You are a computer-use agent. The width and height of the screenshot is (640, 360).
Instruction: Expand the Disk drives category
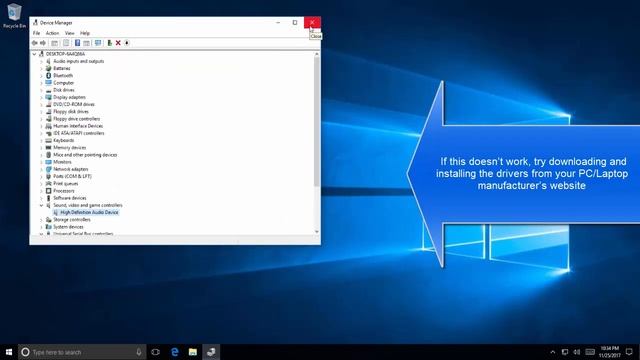[x=41, y=90]
